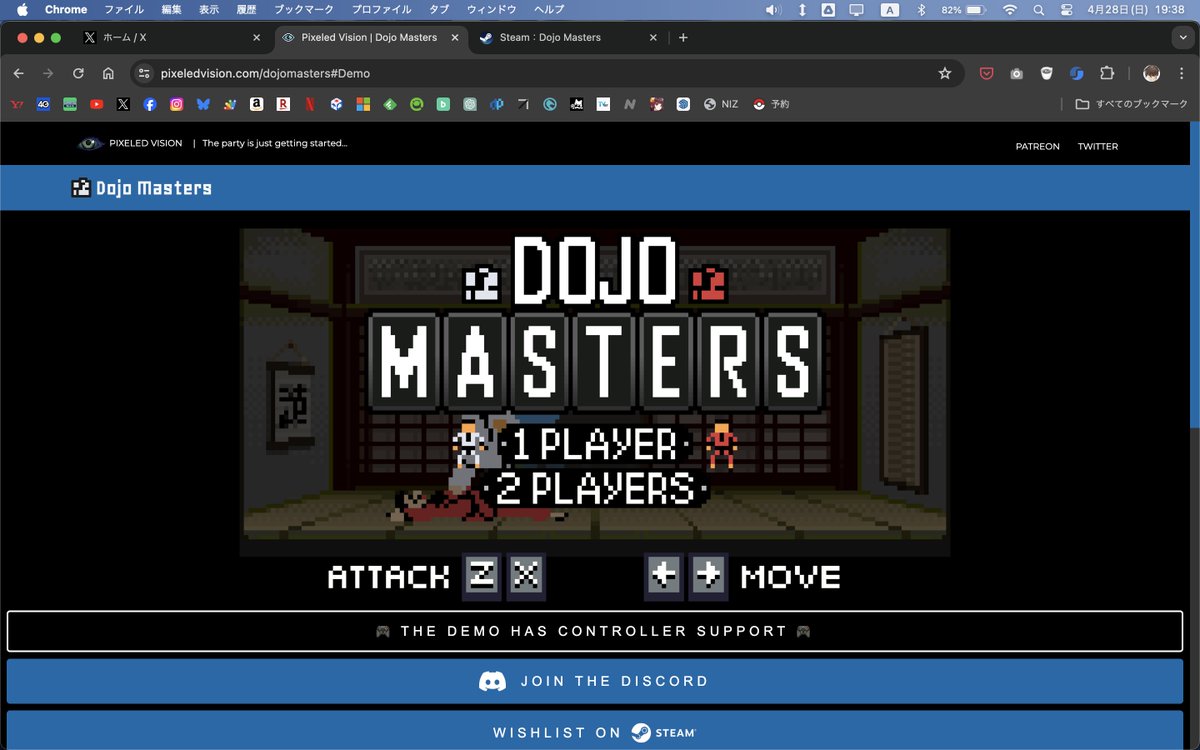Open the tab search chevron

click(1183, 37)
